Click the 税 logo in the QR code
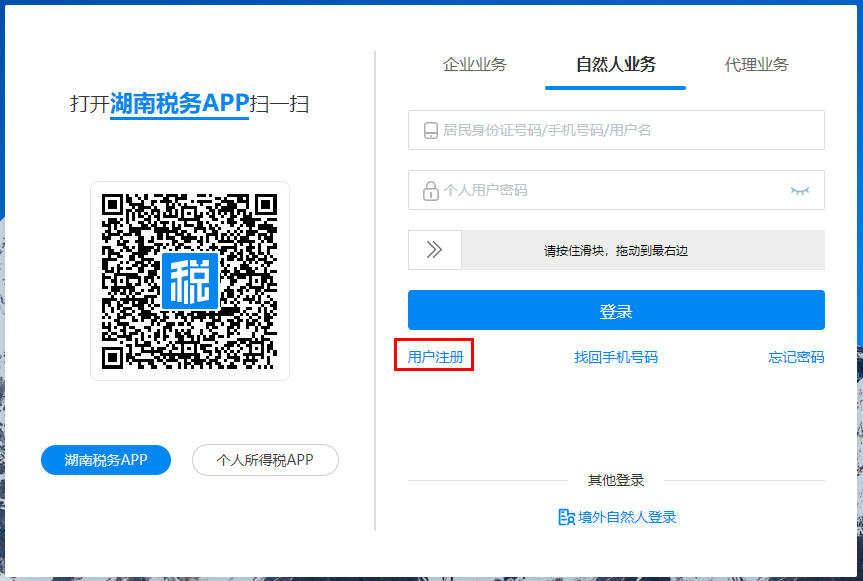 coord(190,281)
